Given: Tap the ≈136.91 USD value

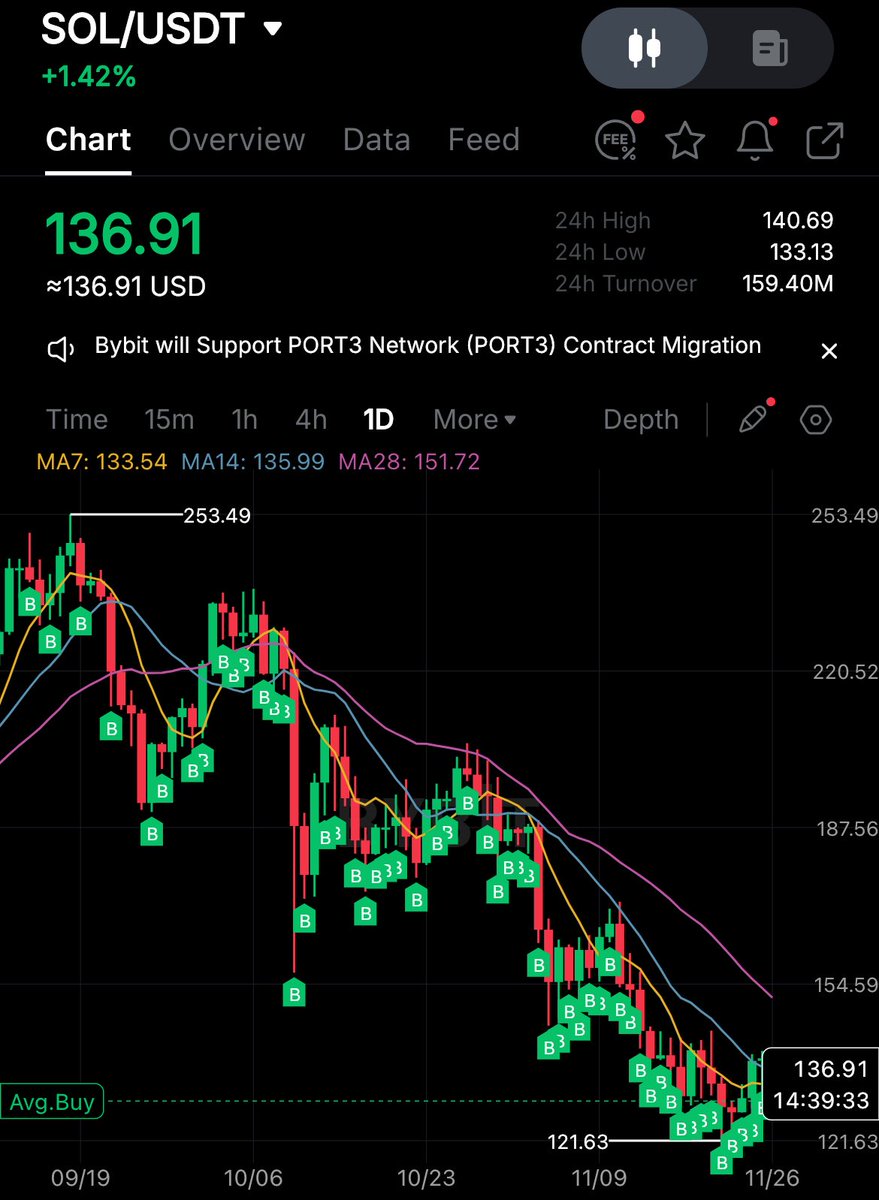Looking at the screenshot, I should point(126,287).
